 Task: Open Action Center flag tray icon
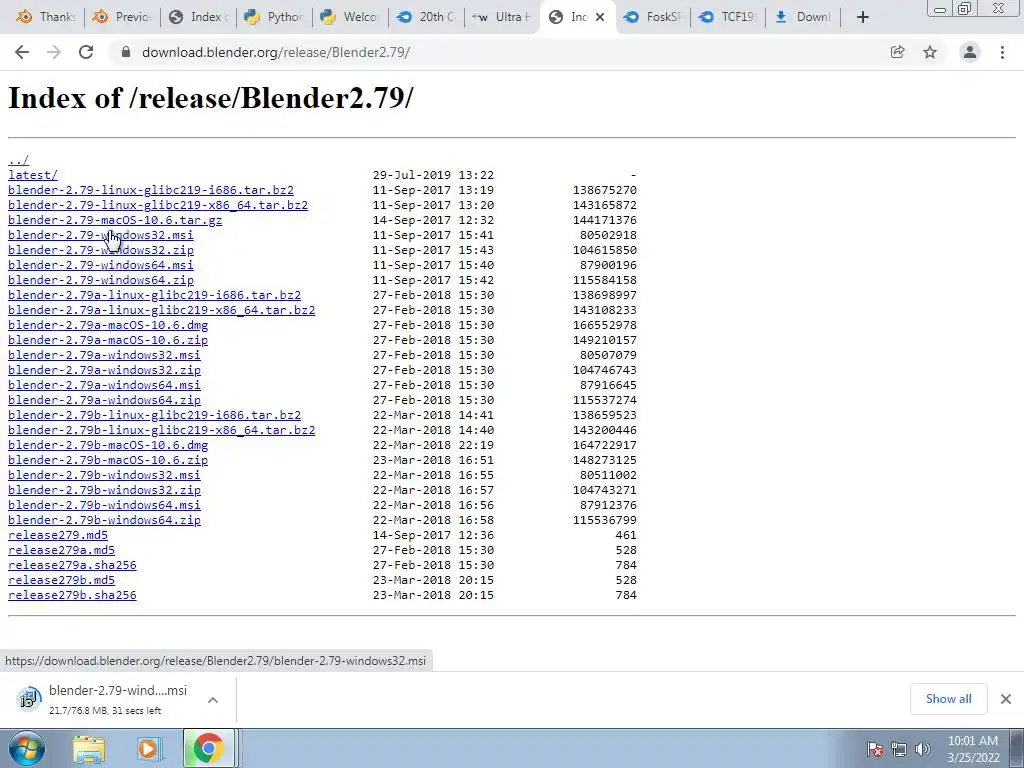[875, 749]
